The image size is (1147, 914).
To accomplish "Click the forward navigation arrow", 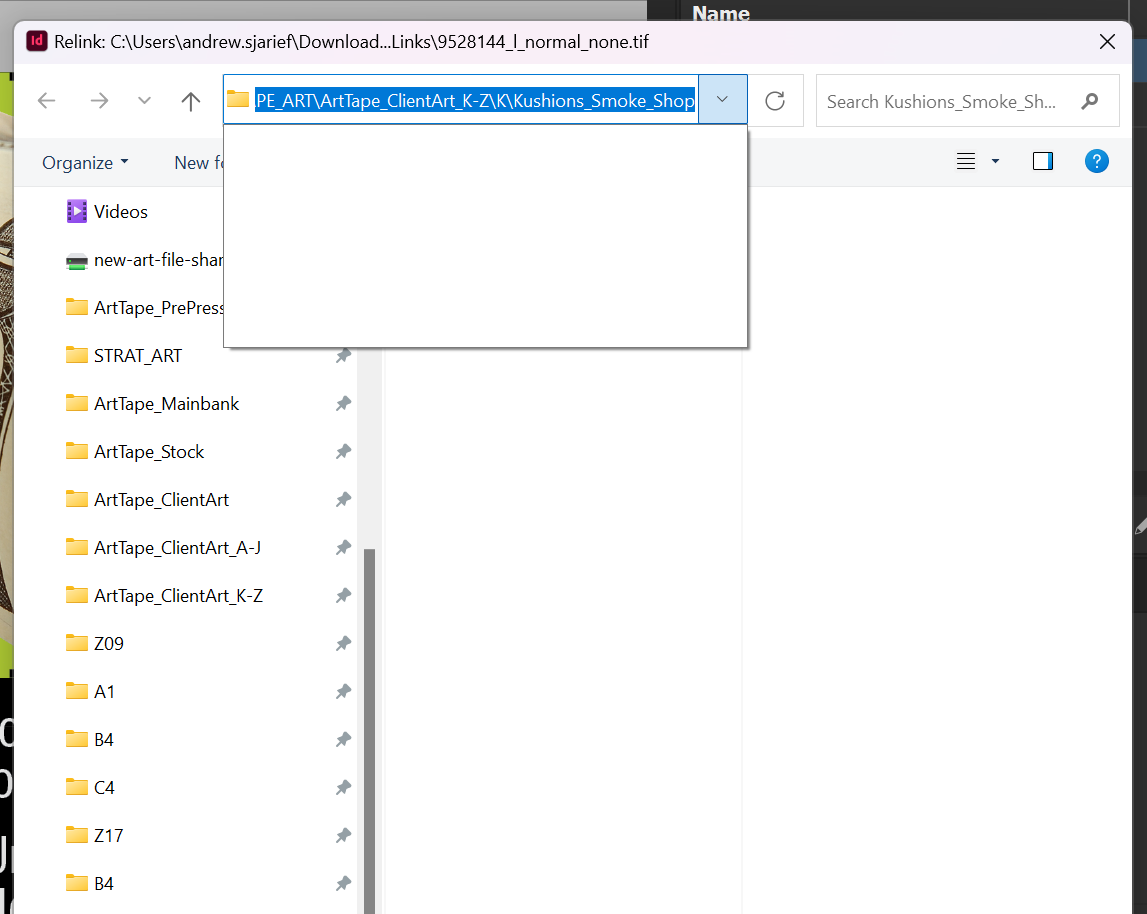I will (97, 100).
